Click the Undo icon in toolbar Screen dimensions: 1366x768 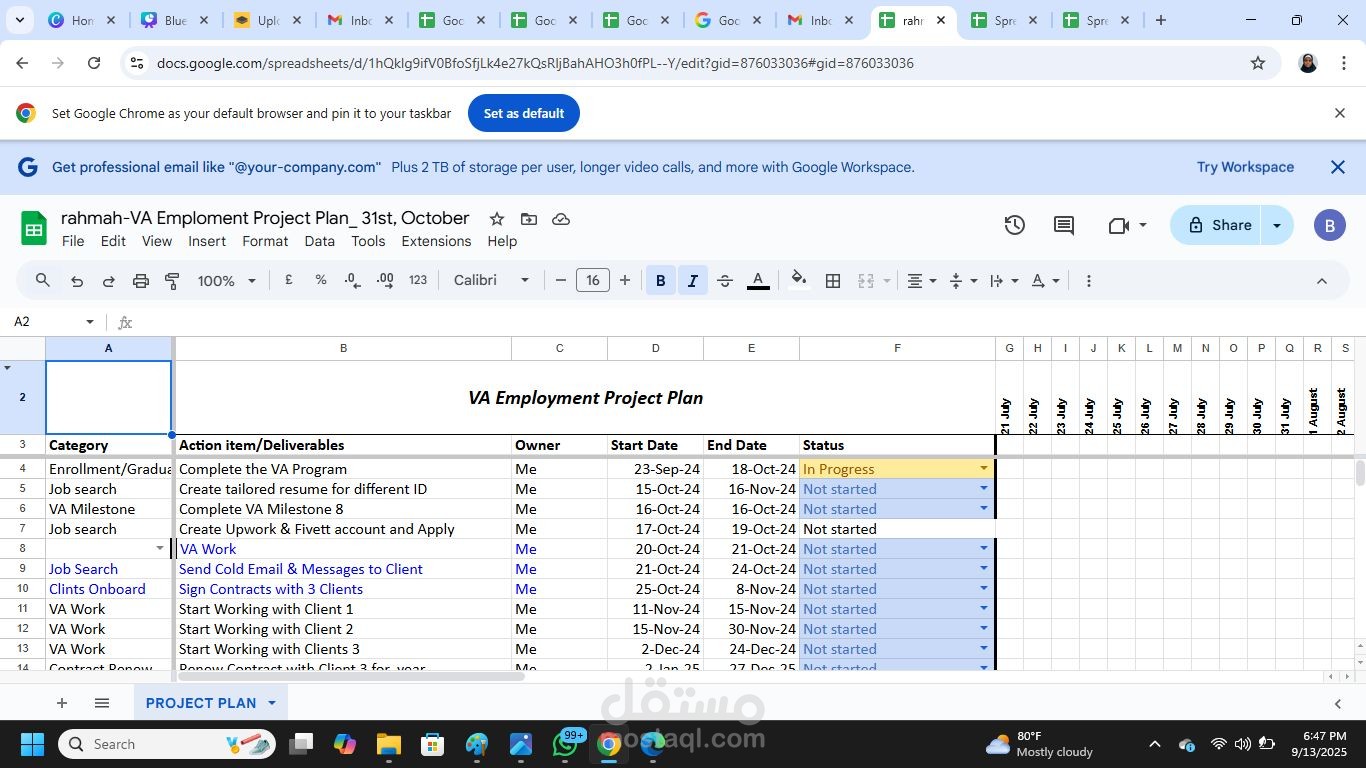[x=77, y=281]
